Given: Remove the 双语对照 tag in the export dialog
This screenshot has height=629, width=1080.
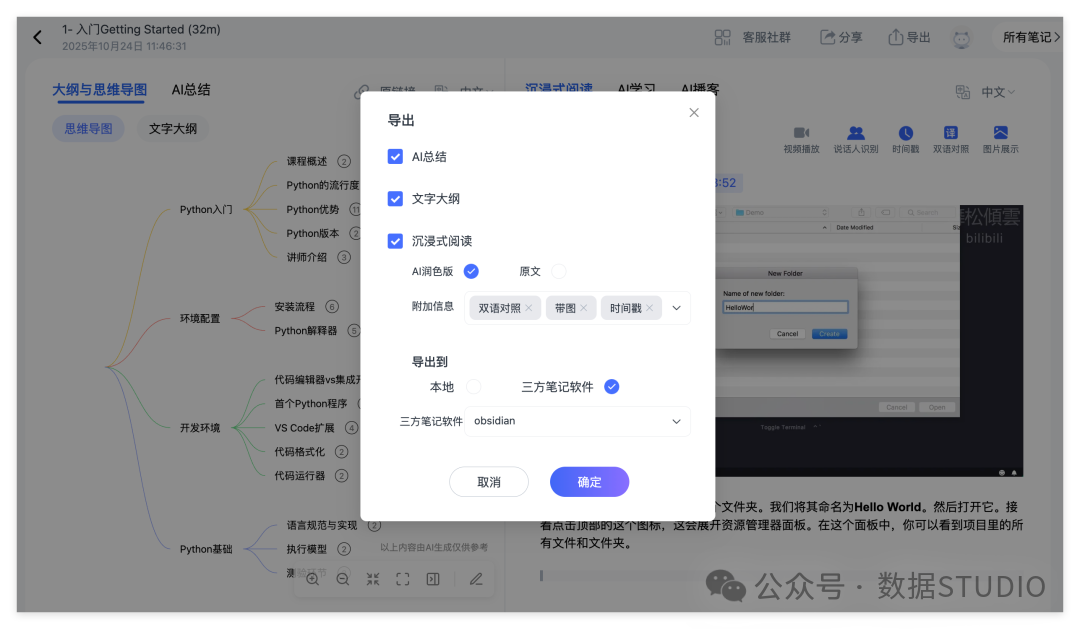Looking at the screenshot, I should (528, 308).
